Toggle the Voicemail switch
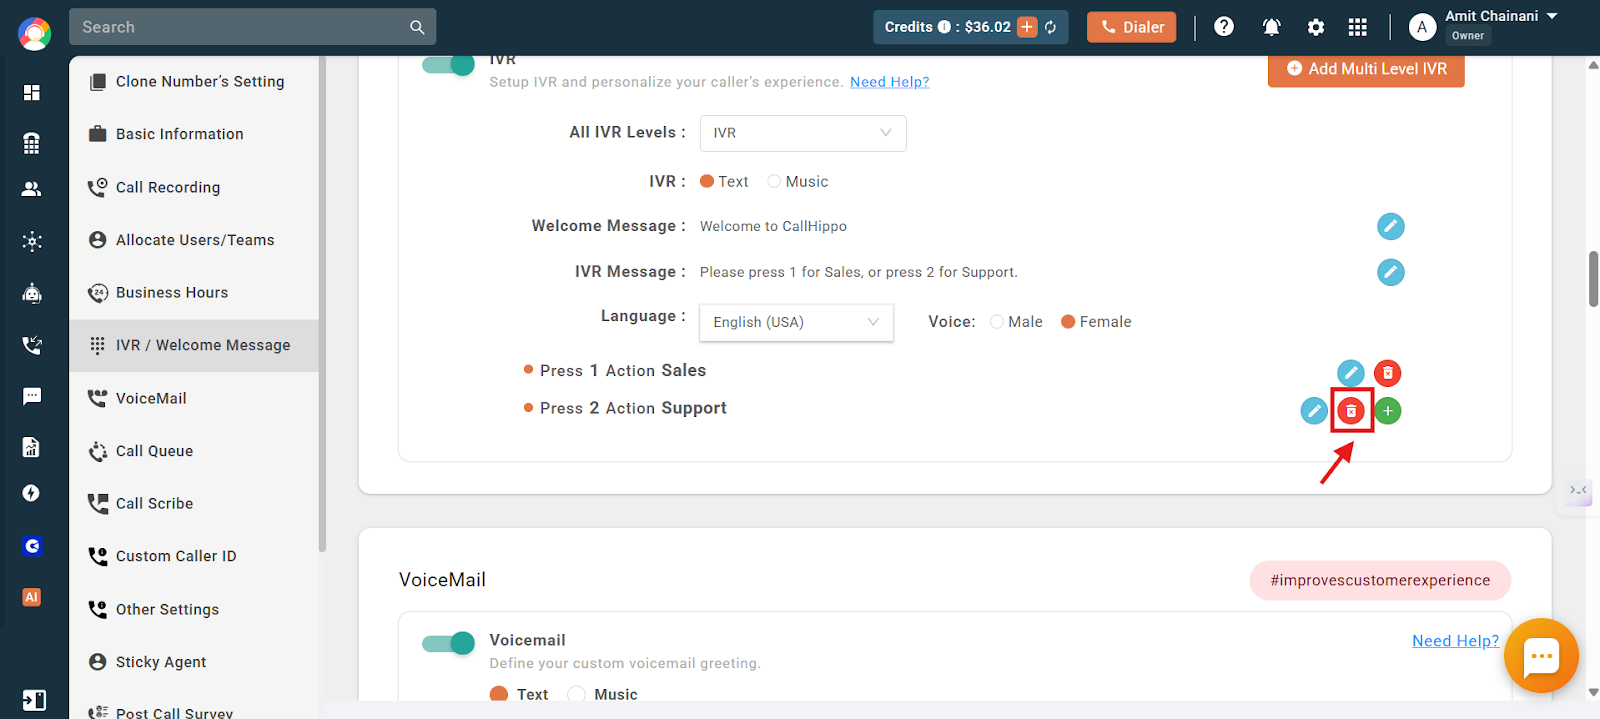This screenshot has width=1600, height=719. 448,643
